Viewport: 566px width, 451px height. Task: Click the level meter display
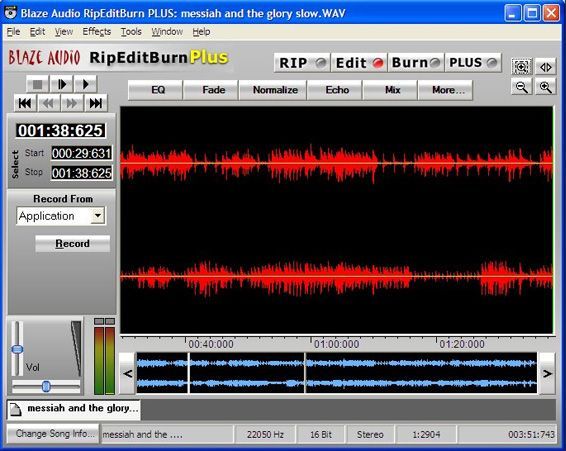pos(104,357)
